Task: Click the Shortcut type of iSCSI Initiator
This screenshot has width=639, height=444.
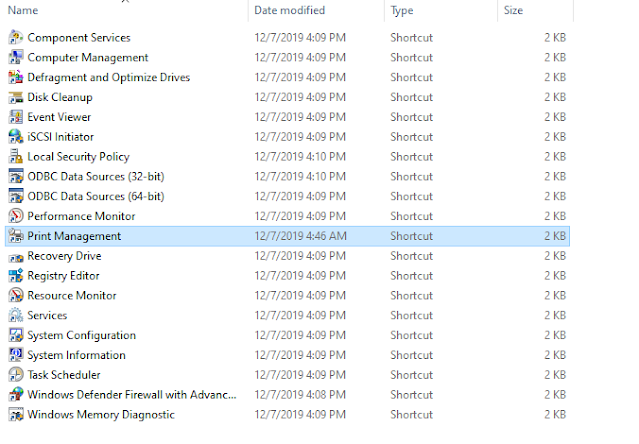Action: [x=412, y=137]
